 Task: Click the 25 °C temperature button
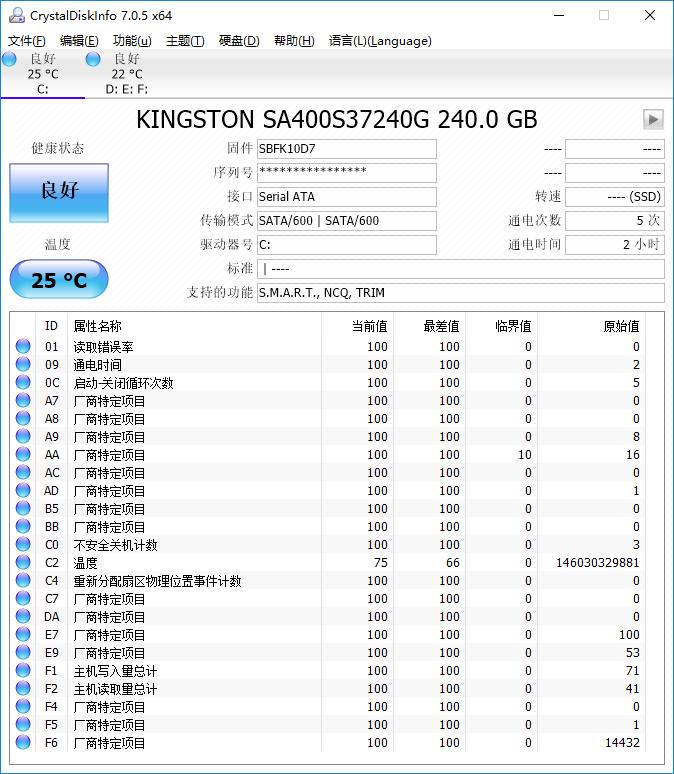(x=59, y=279)
